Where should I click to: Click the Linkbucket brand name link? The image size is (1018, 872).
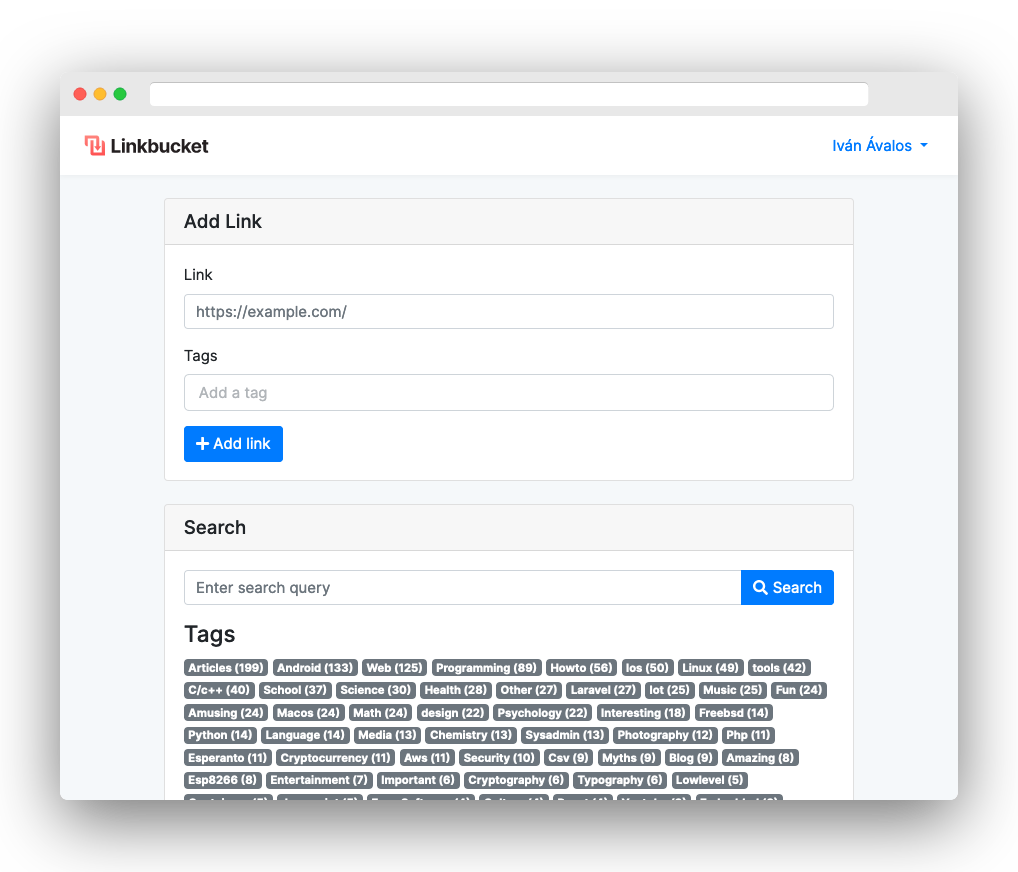[159, 146]
